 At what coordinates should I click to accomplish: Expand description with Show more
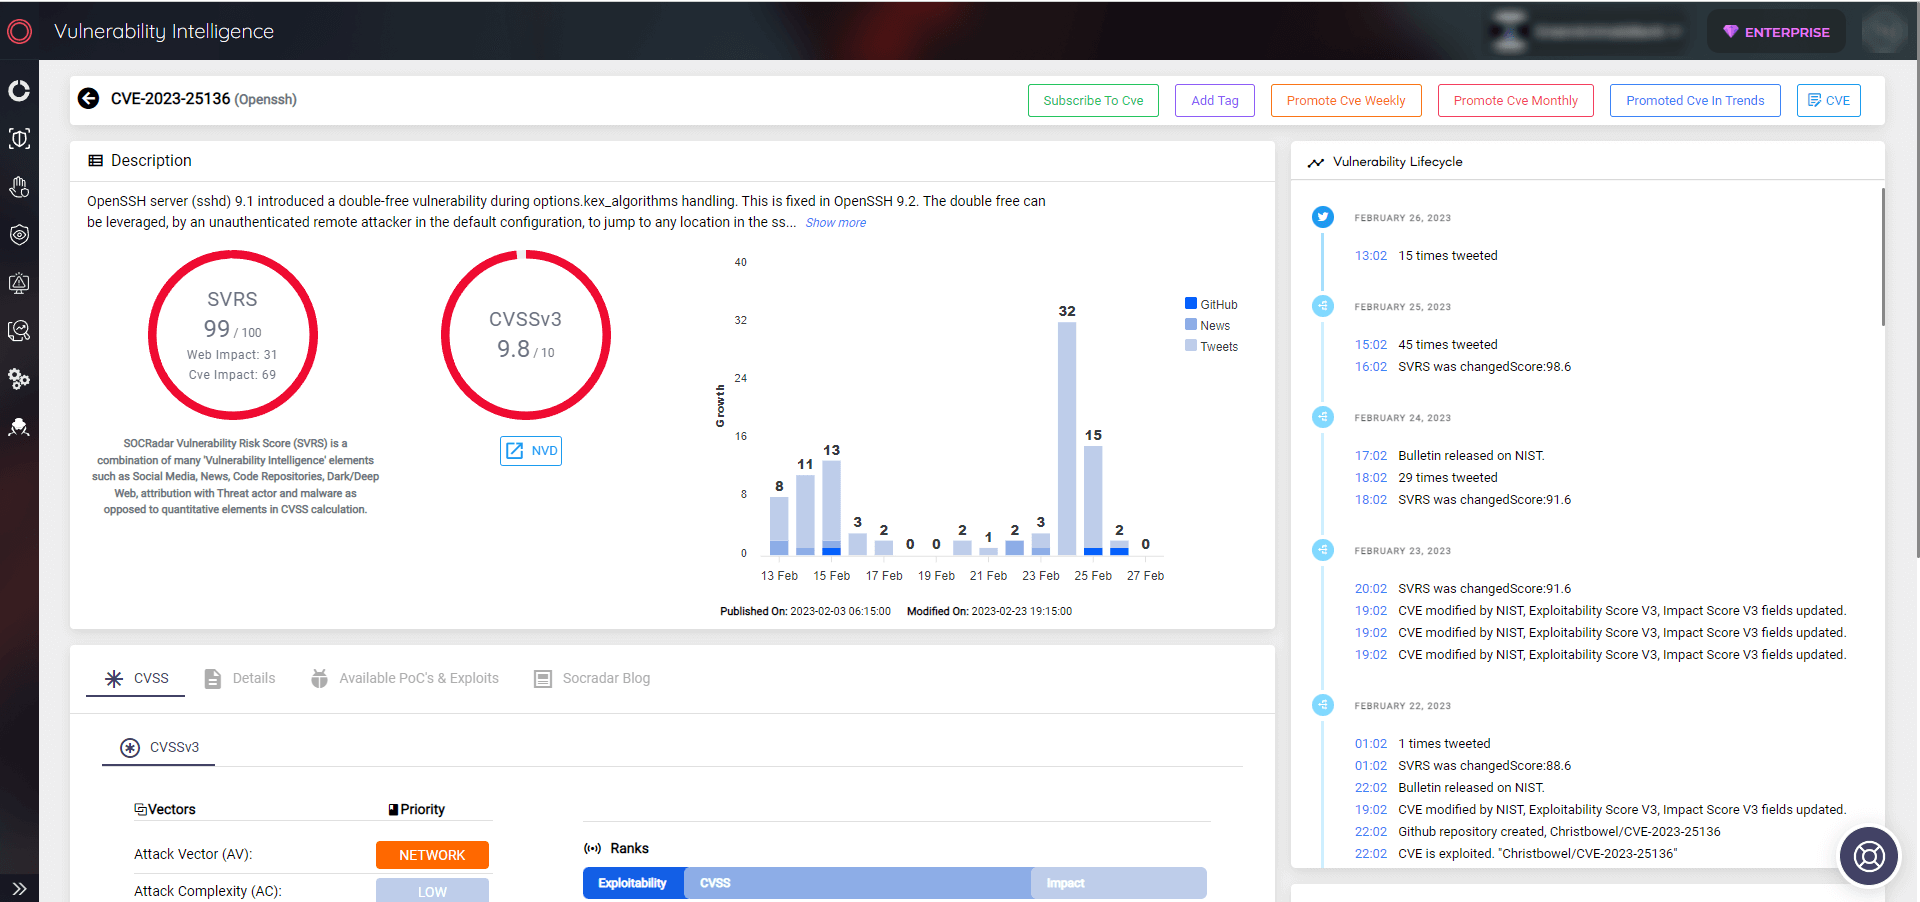(x=836, y=223)
